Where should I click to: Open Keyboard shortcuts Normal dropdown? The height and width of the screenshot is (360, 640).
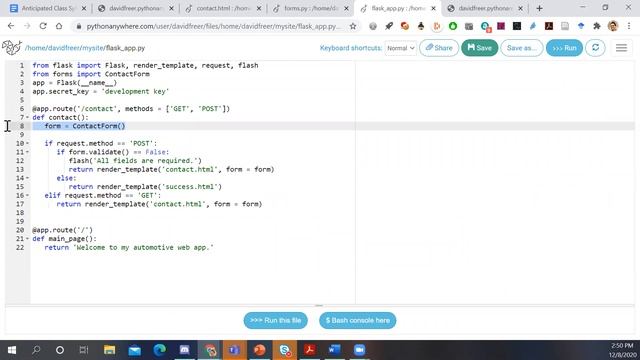tap(400, 48)
